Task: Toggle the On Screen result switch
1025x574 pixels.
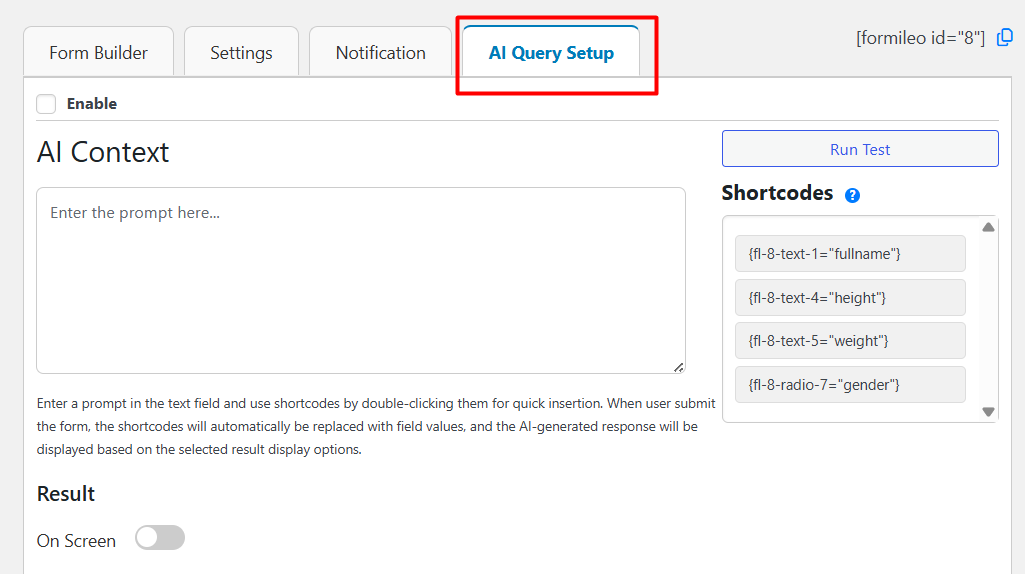Action: tap(160, 539)
